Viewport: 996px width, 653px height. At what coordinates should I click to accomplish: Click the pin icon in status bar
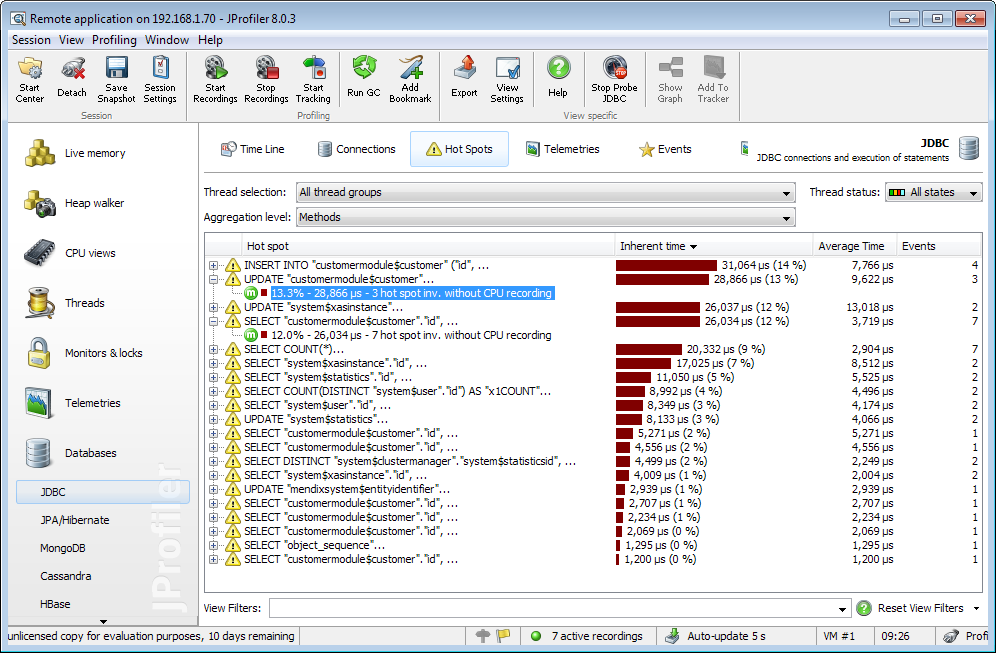pos(483,635)
